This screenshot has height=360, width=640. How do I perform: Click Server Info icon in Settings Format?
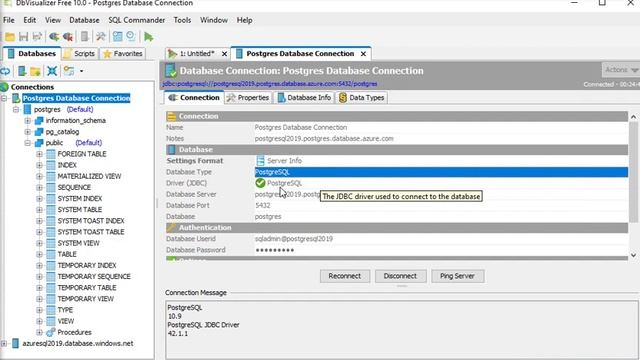click(x=260, y=160)
